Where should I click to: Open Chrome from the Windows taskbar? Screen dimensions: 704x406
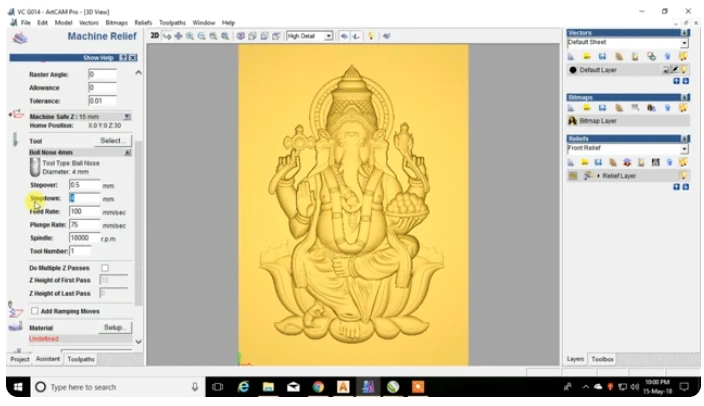(318, 387)
